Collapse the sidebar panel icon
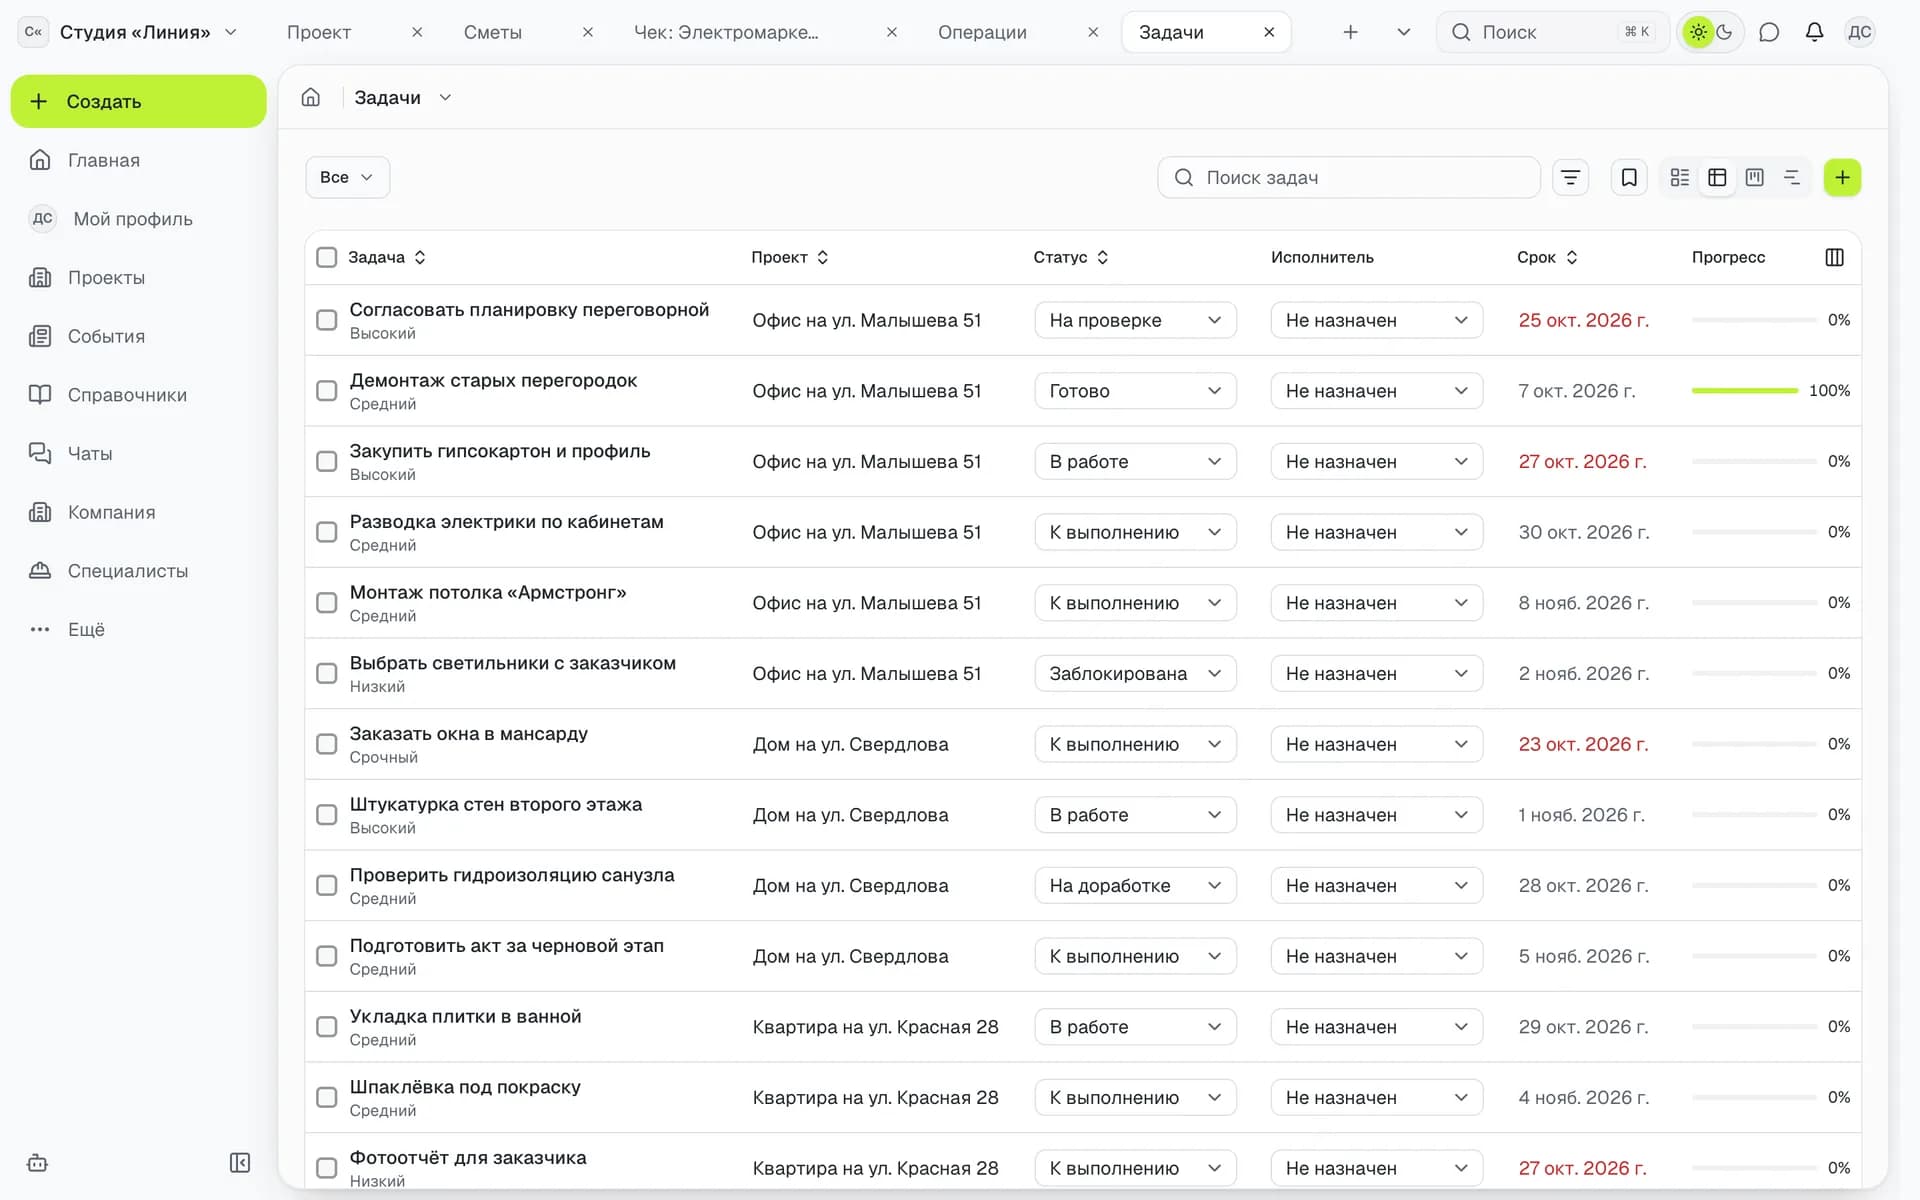 (240, 1162)
